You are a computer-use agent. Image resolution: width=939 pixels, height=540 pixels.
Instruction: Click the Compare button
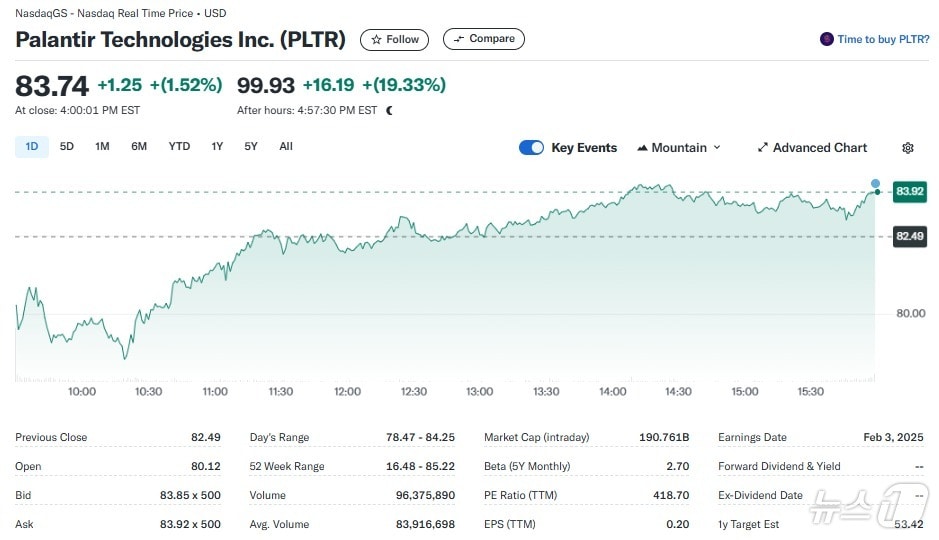pyautogui.click(x=483, y=40)
